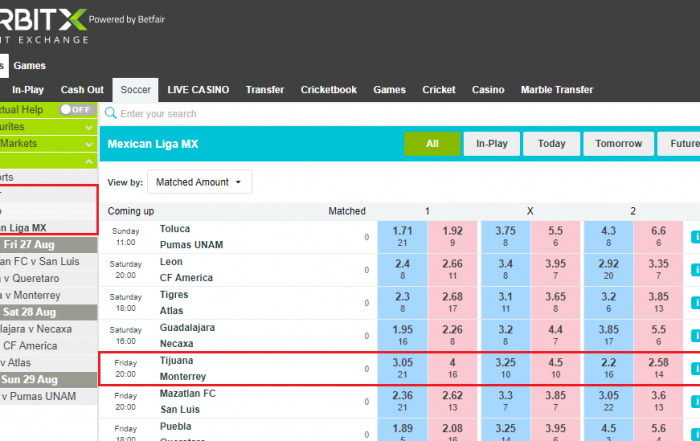Open the Cricket tab
Viewport: 700px width, 441px height.
pyautogui.click(x=439, y=90)
